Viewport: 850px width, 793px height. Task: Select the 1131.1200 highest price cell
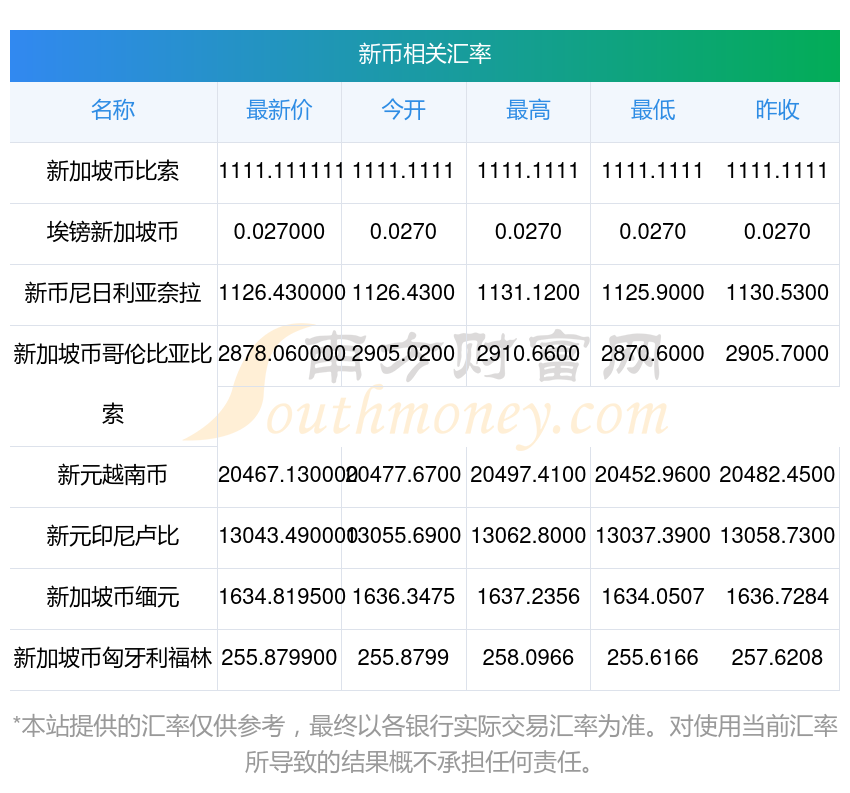point(528,293)
